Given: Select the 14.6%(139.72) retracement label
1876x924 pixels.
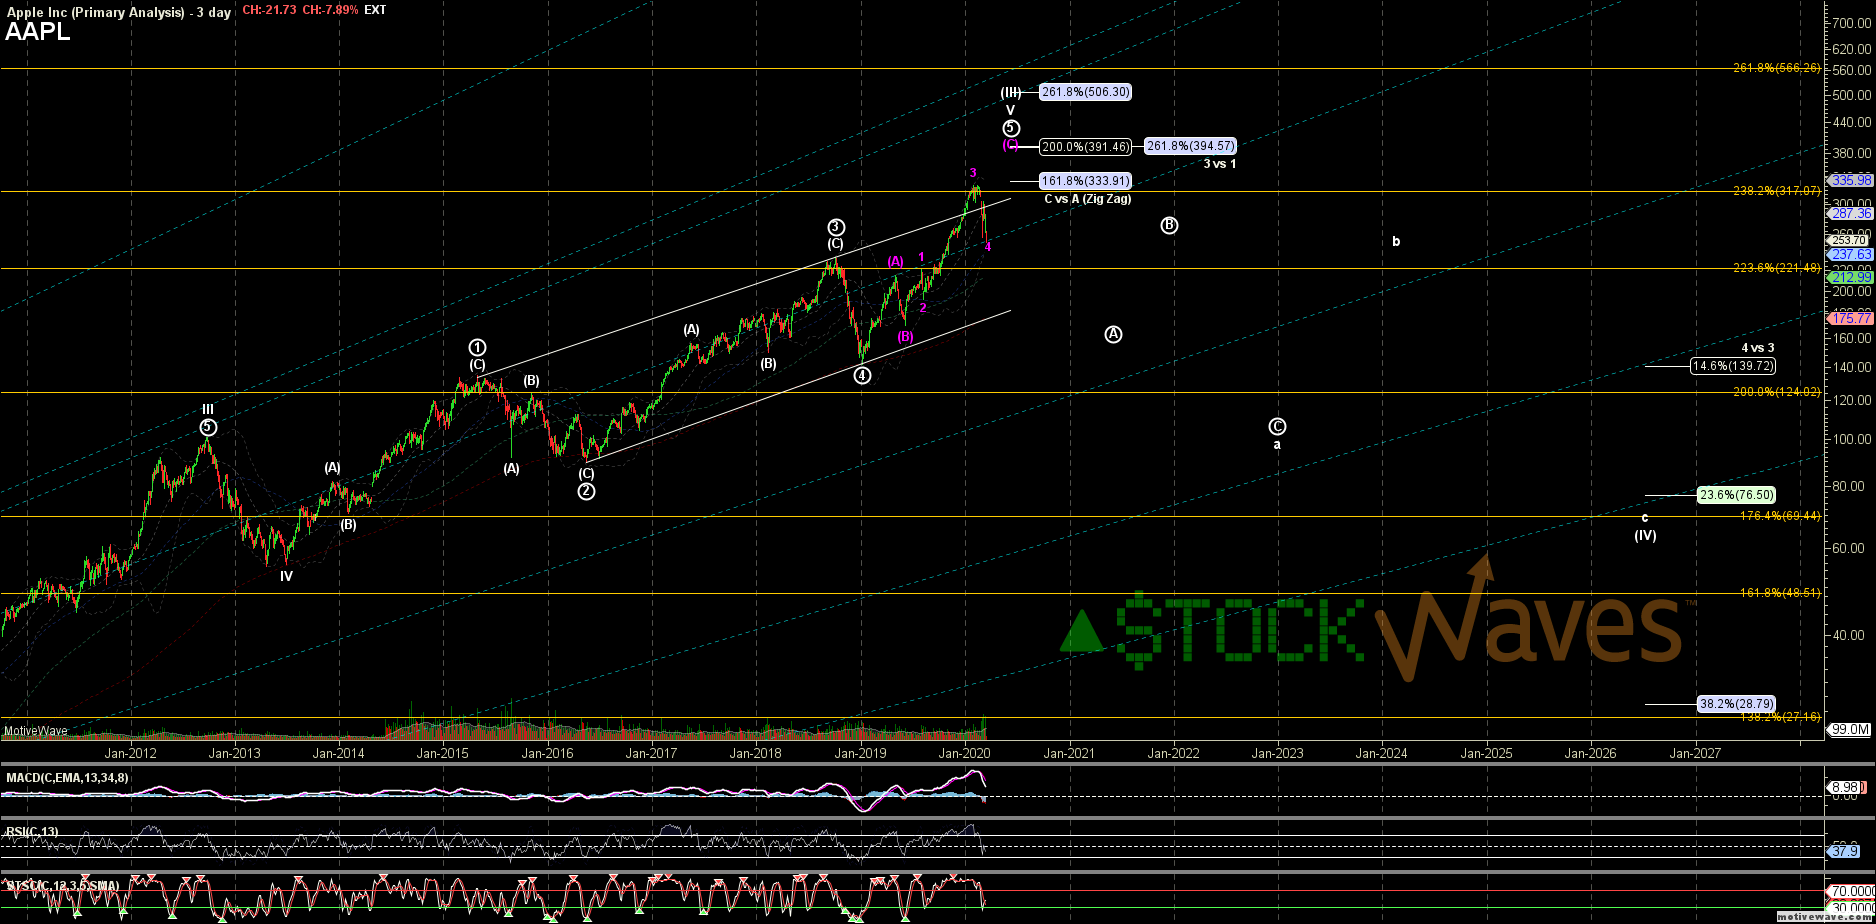Looking at the screenshot, I should pos(1733,366).
